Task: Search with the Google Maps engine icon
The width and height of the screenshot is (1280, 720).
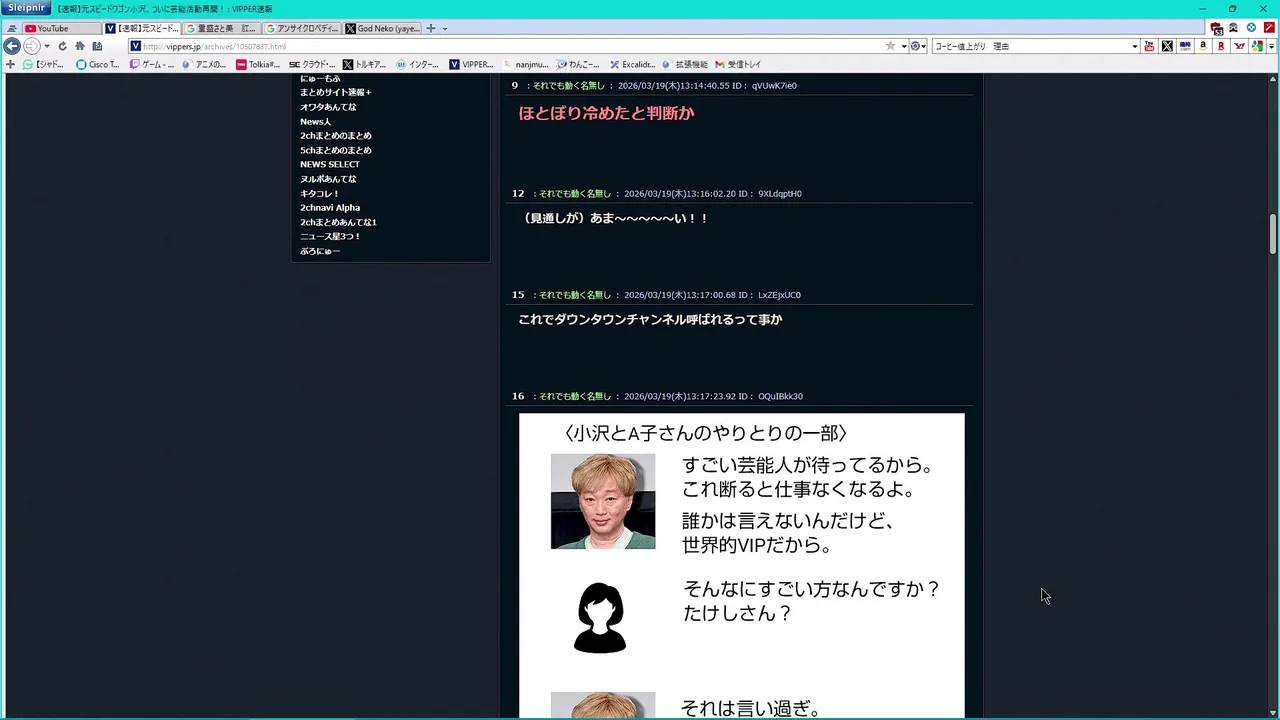Action: [1257, 46]
